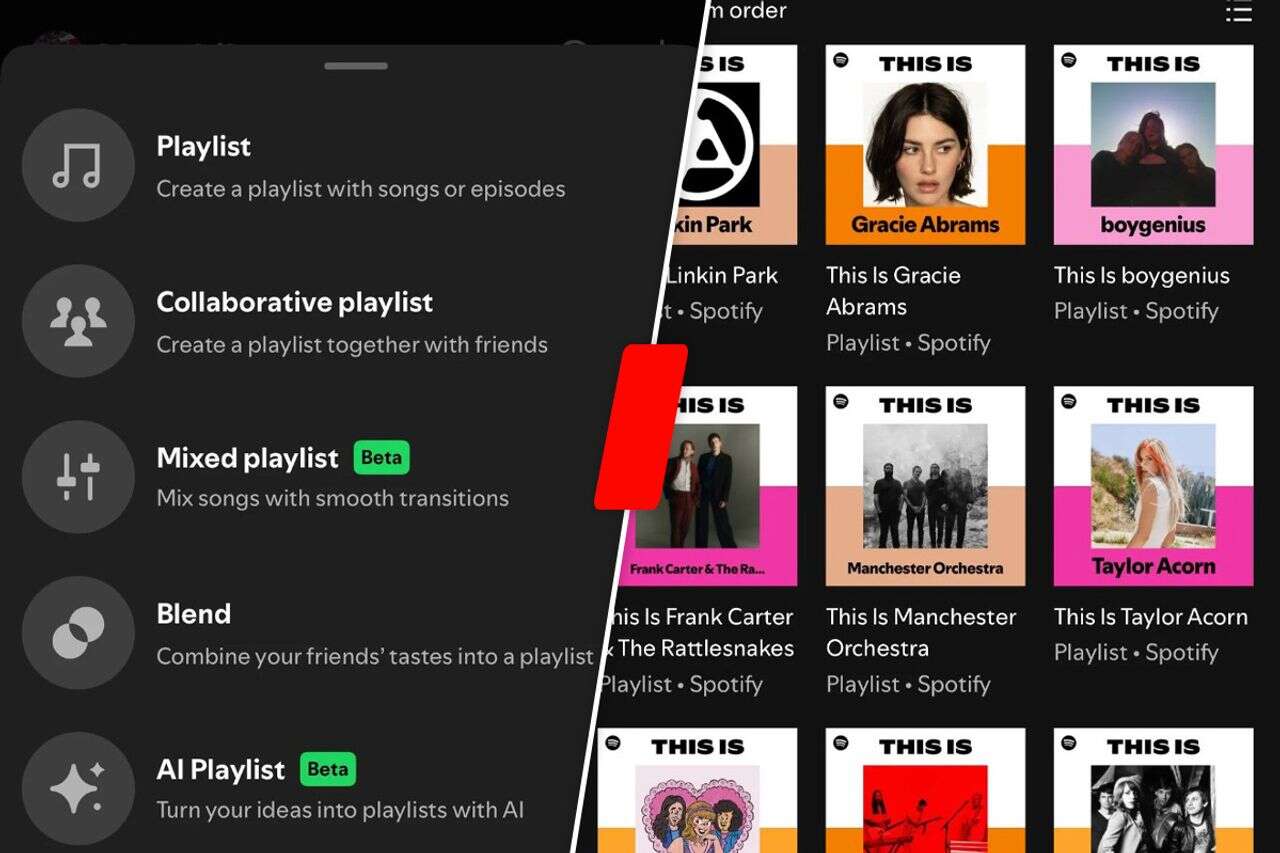Click the This Is boygenius cover thumbnail
This screenshot has width=1280, height=853.
point(1152,144)
